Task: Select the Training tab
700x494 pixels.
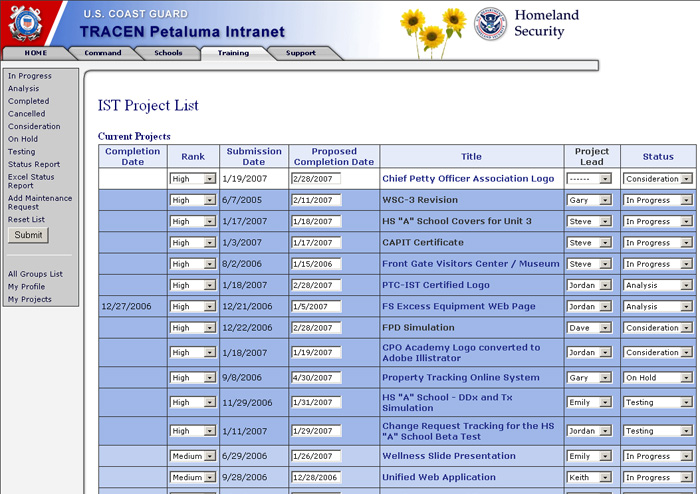Action: 233,53
